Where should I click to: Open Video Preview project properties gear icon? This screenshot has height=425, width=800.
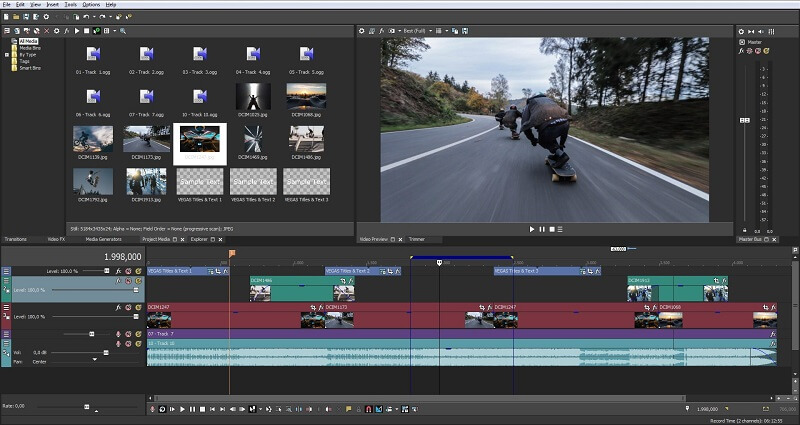[362, 31]
